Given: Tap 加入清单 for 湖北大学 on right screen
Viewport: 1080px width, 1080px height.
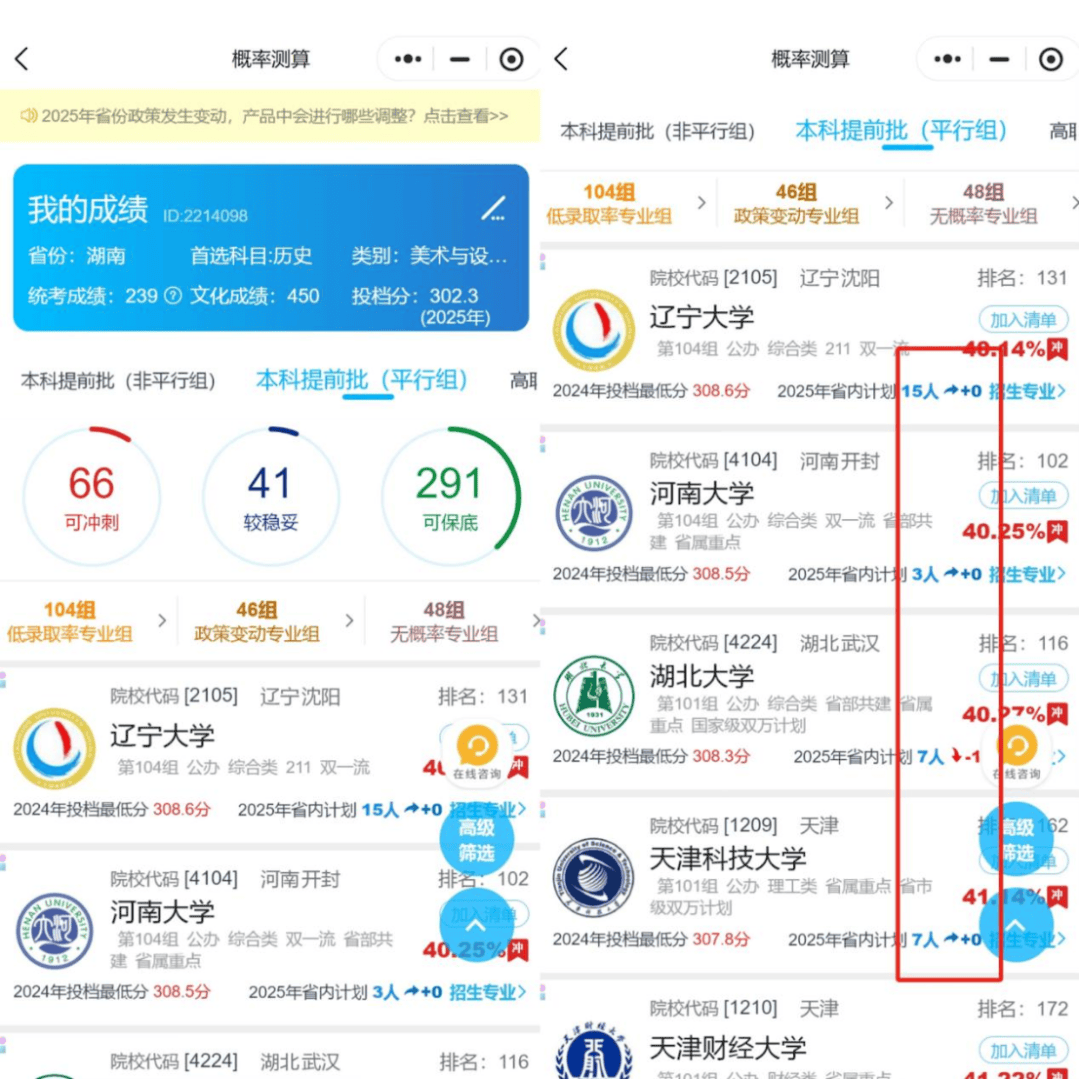Looking at the screenshot, I should click(1023, 679).
